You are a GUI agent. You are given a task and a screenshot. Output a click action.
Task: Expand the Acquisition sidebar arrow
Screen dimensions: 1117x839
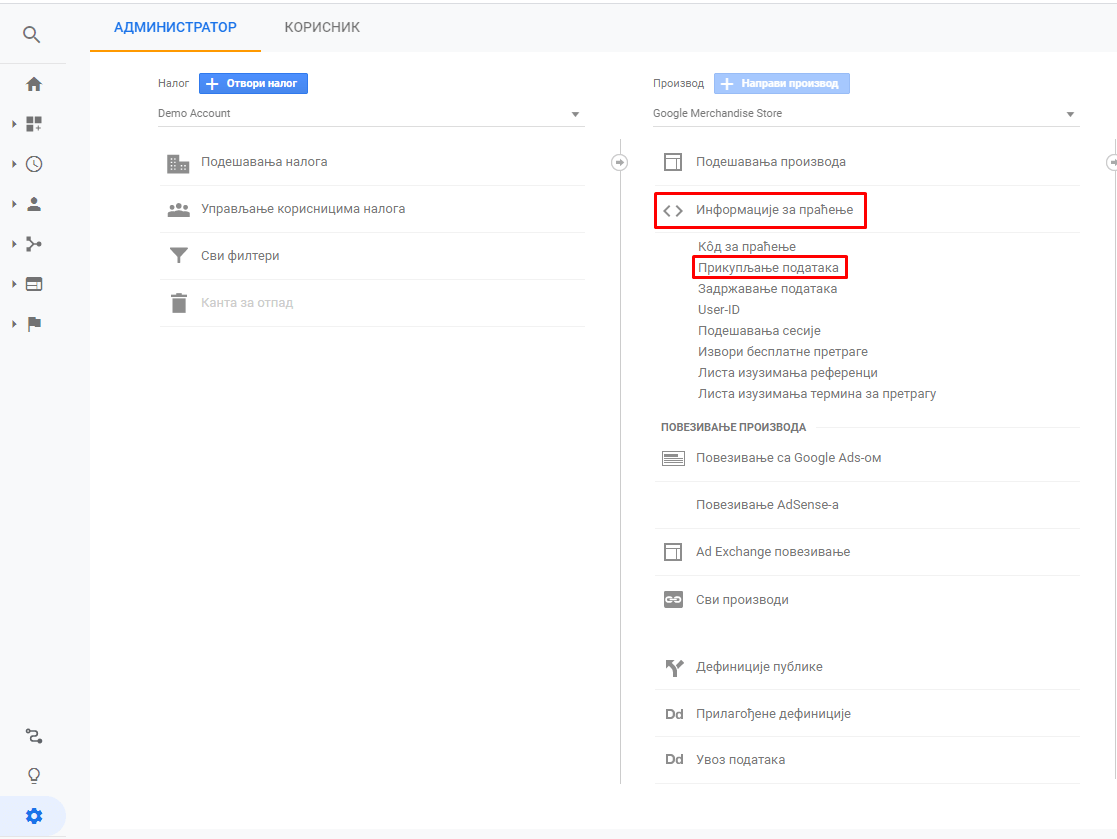click(14, 244)
